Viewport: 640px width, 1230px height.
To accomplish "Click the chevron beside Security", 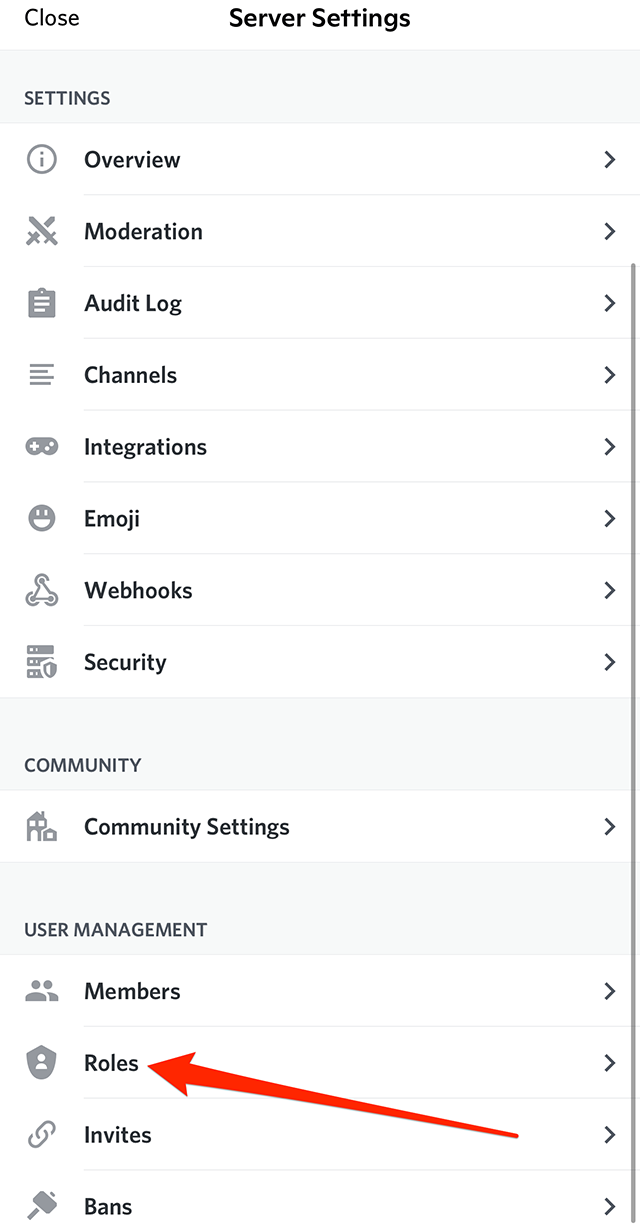I will tap(609, 662).
